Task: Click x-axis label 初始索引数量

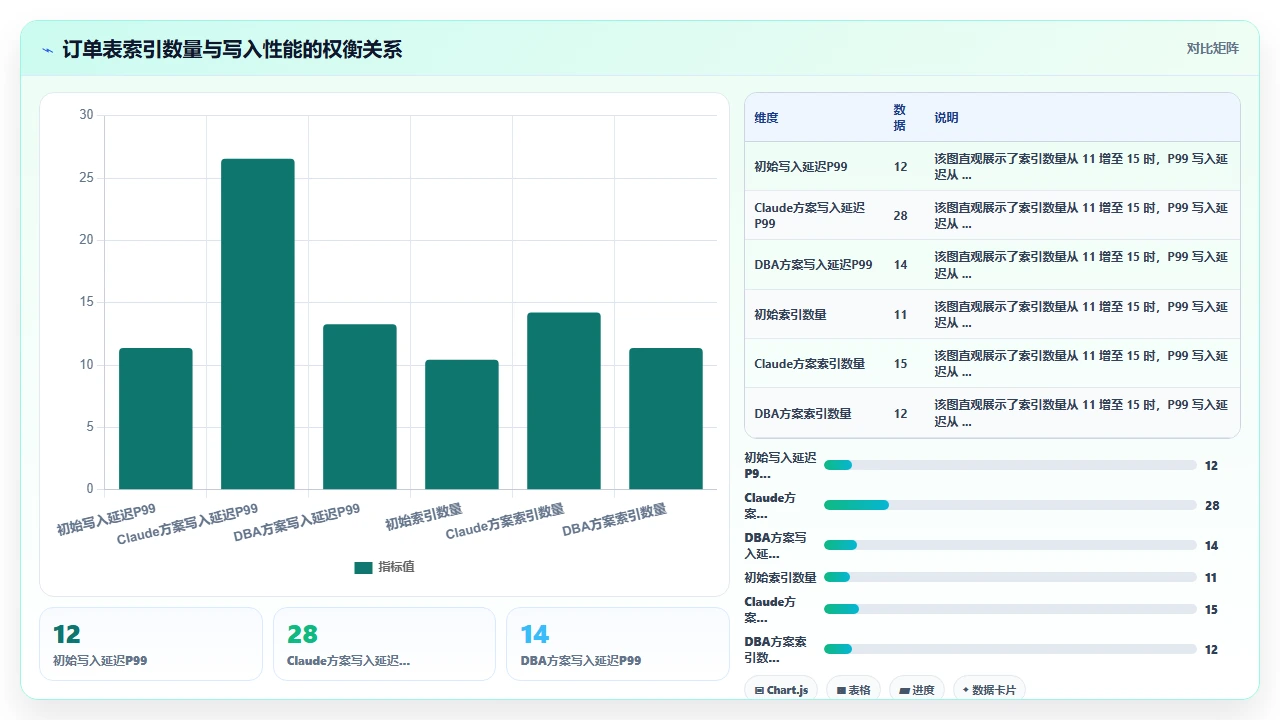Action: pos(424,516)
